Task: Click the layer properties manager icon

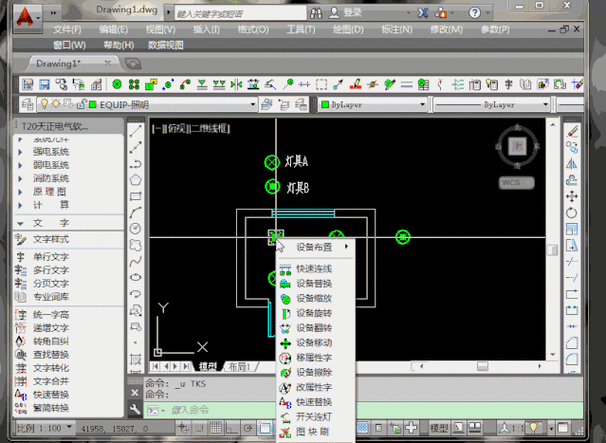Action: pyautogui.click(x=27, y=104)
